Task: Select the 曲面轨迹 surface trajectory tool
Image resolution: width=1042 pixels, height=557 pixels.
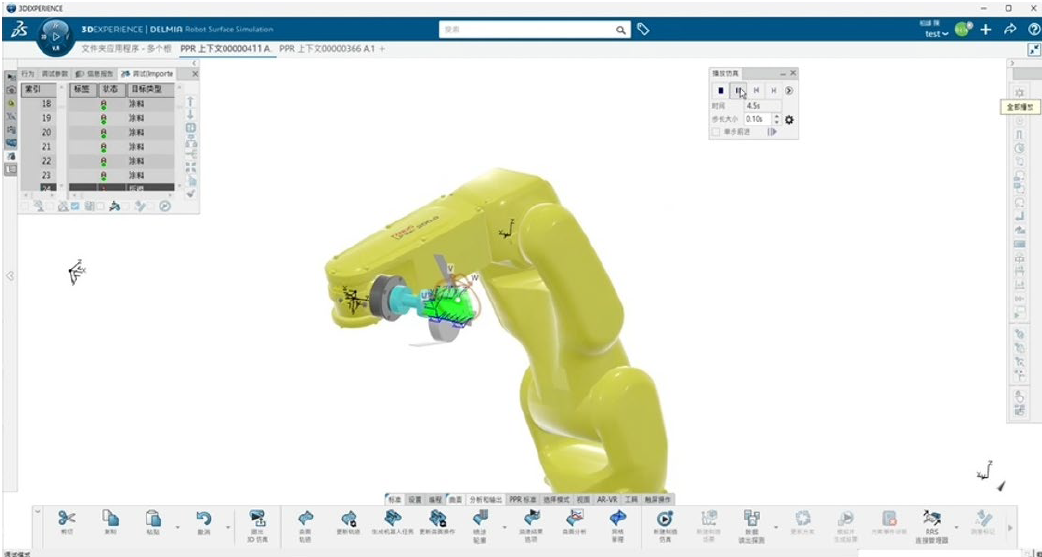Action: [305, 518]
